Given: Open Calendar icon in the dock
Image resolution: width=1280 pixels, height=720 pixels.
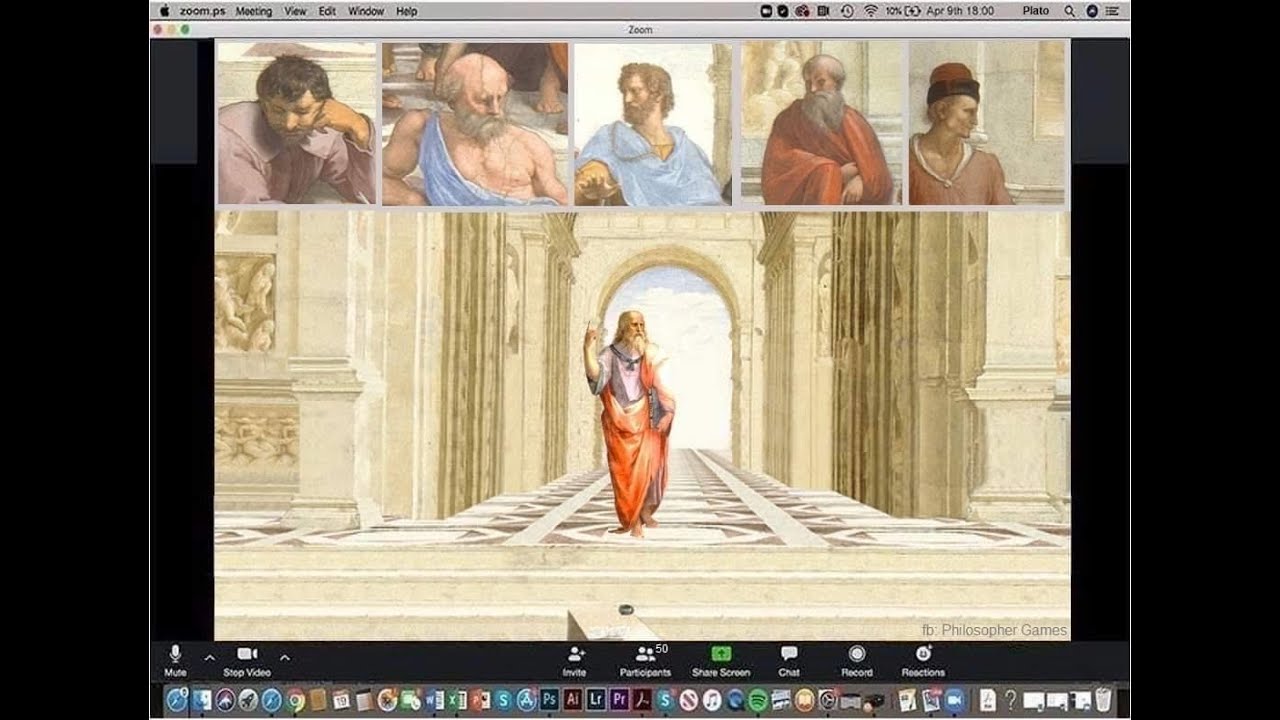Looking at the screenshot, I should pos(341,700).
